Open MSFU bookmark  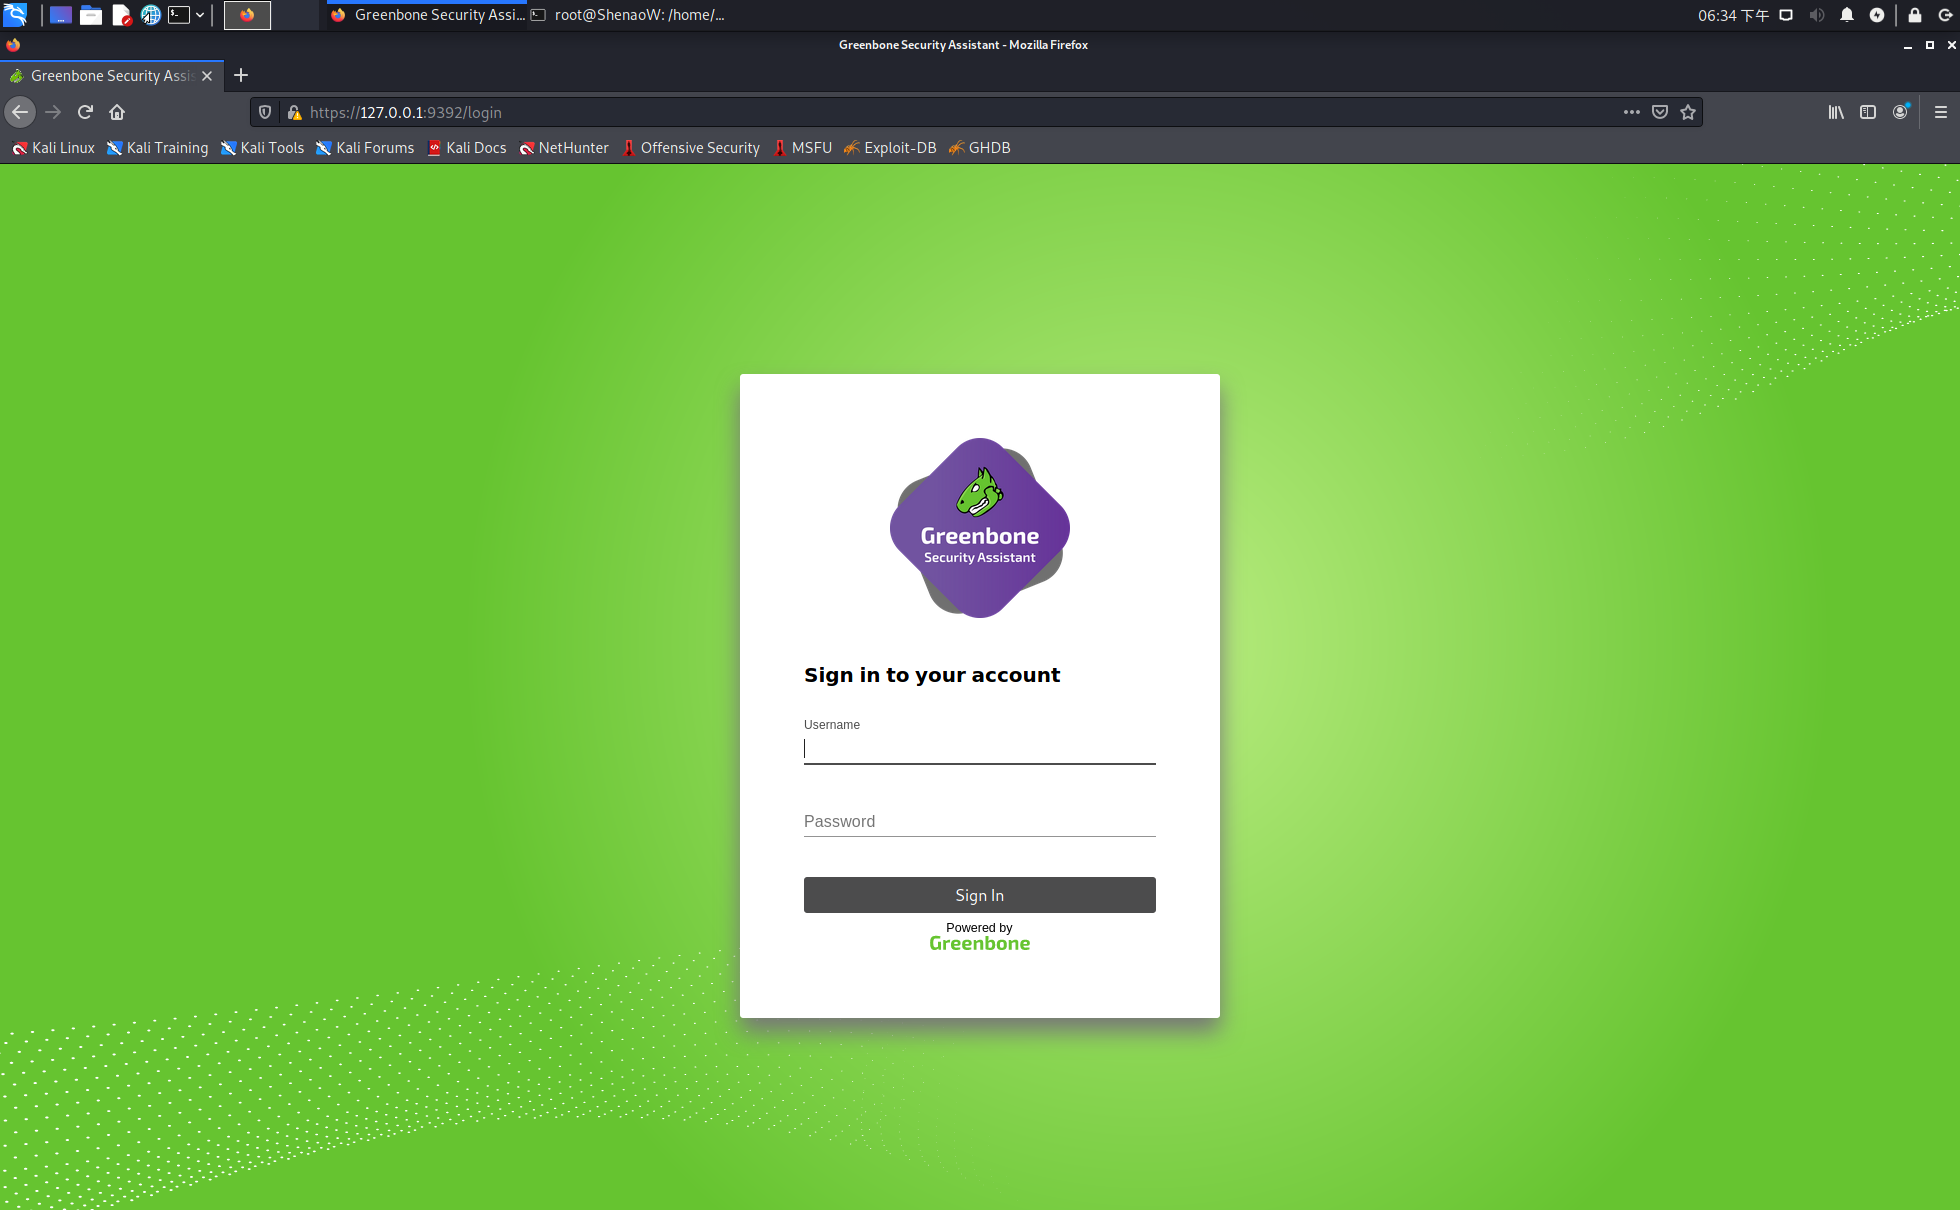(802, 148)
